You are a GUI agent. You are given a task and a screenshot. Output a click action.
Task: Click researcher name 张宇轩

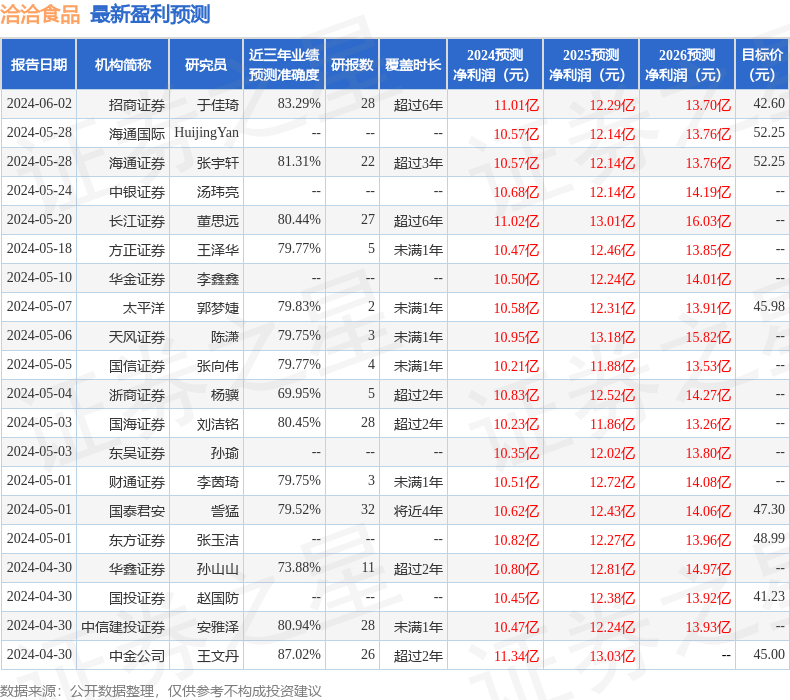pyautogui.click(x=218, y=163)
